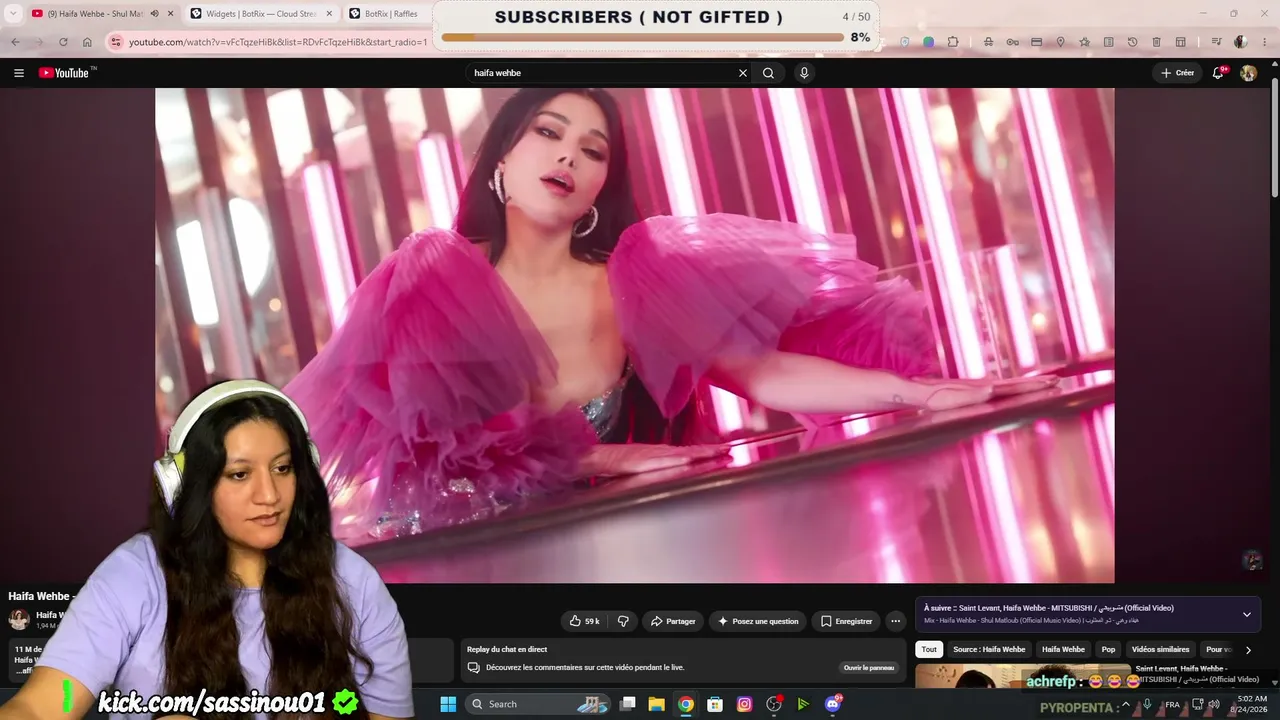Click the Haifa Wehbe video player
1280x720 pixels.
tap(634, 335)
